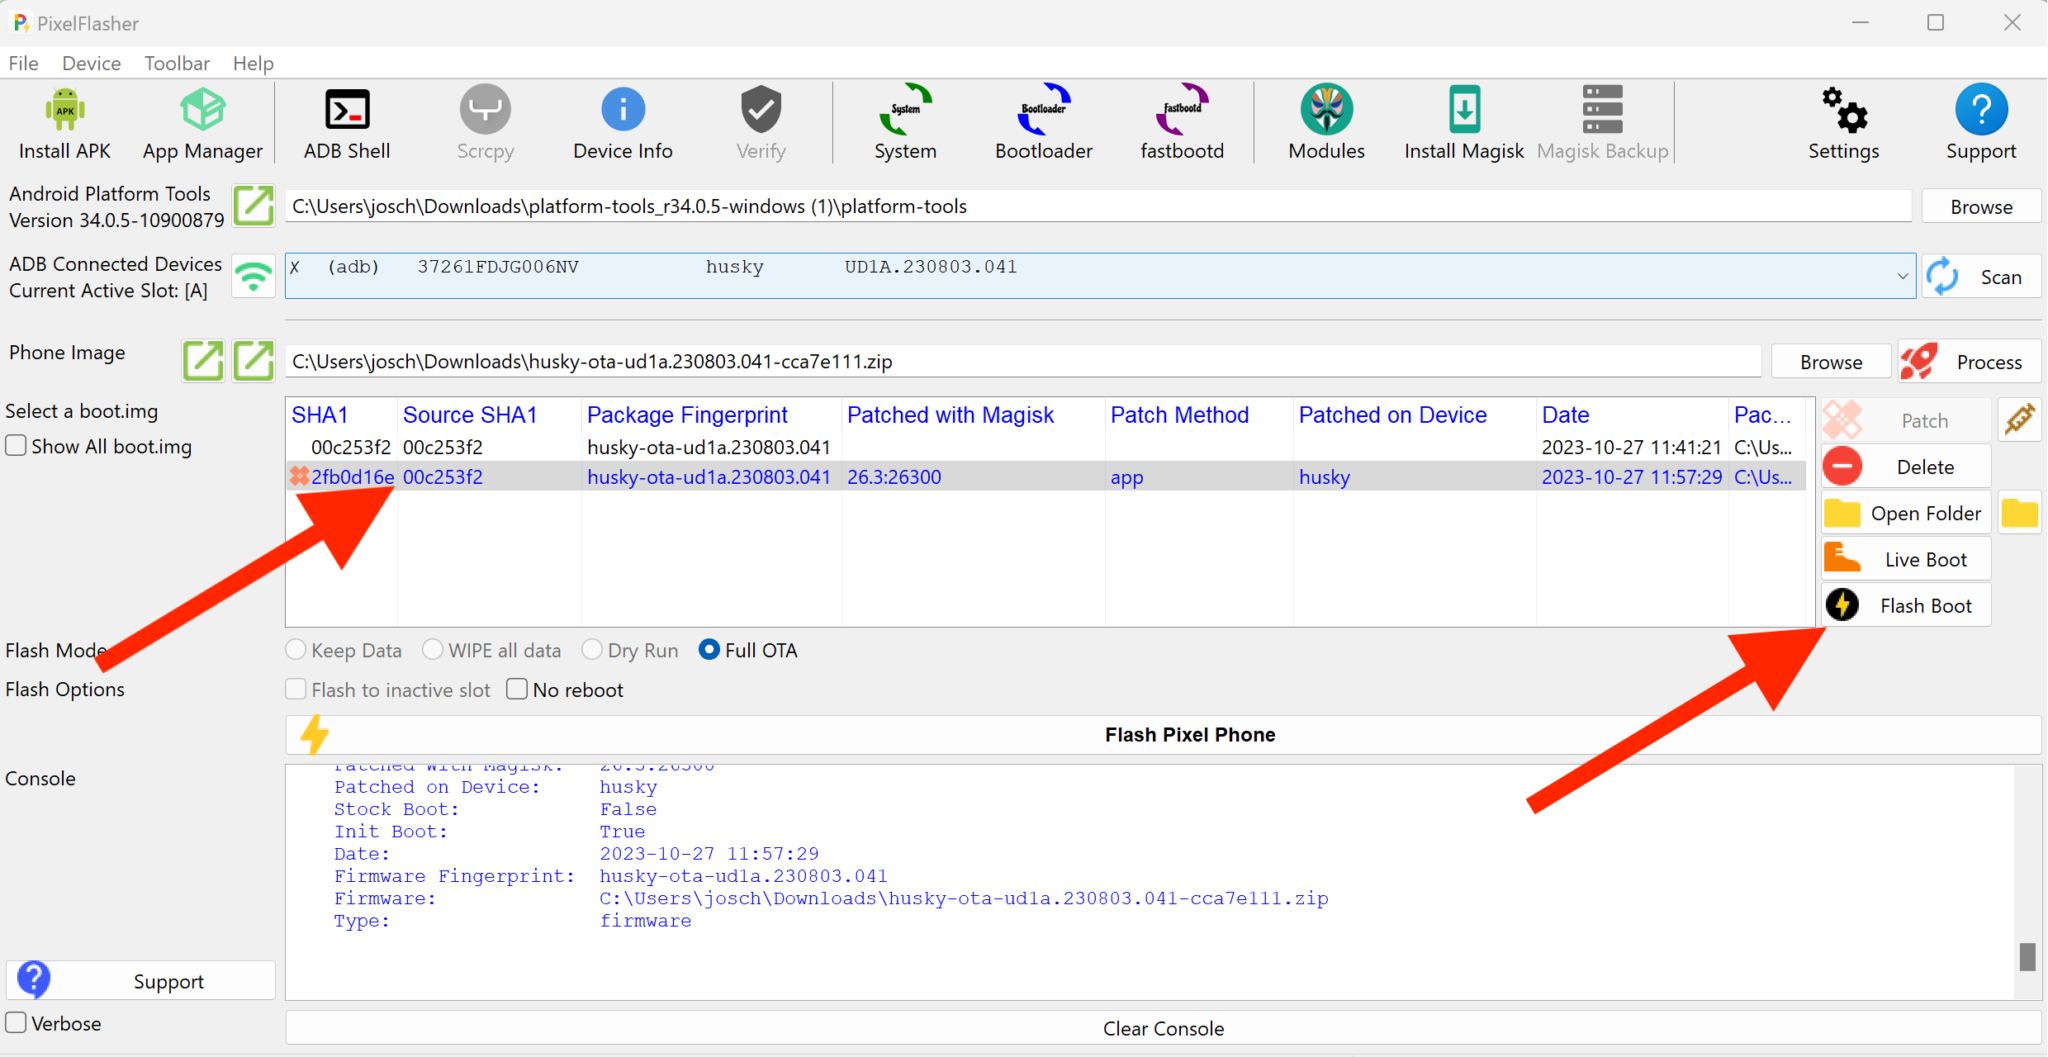
Task: Click the green Wi-Fi ADB icon
Action: point(253,277)
